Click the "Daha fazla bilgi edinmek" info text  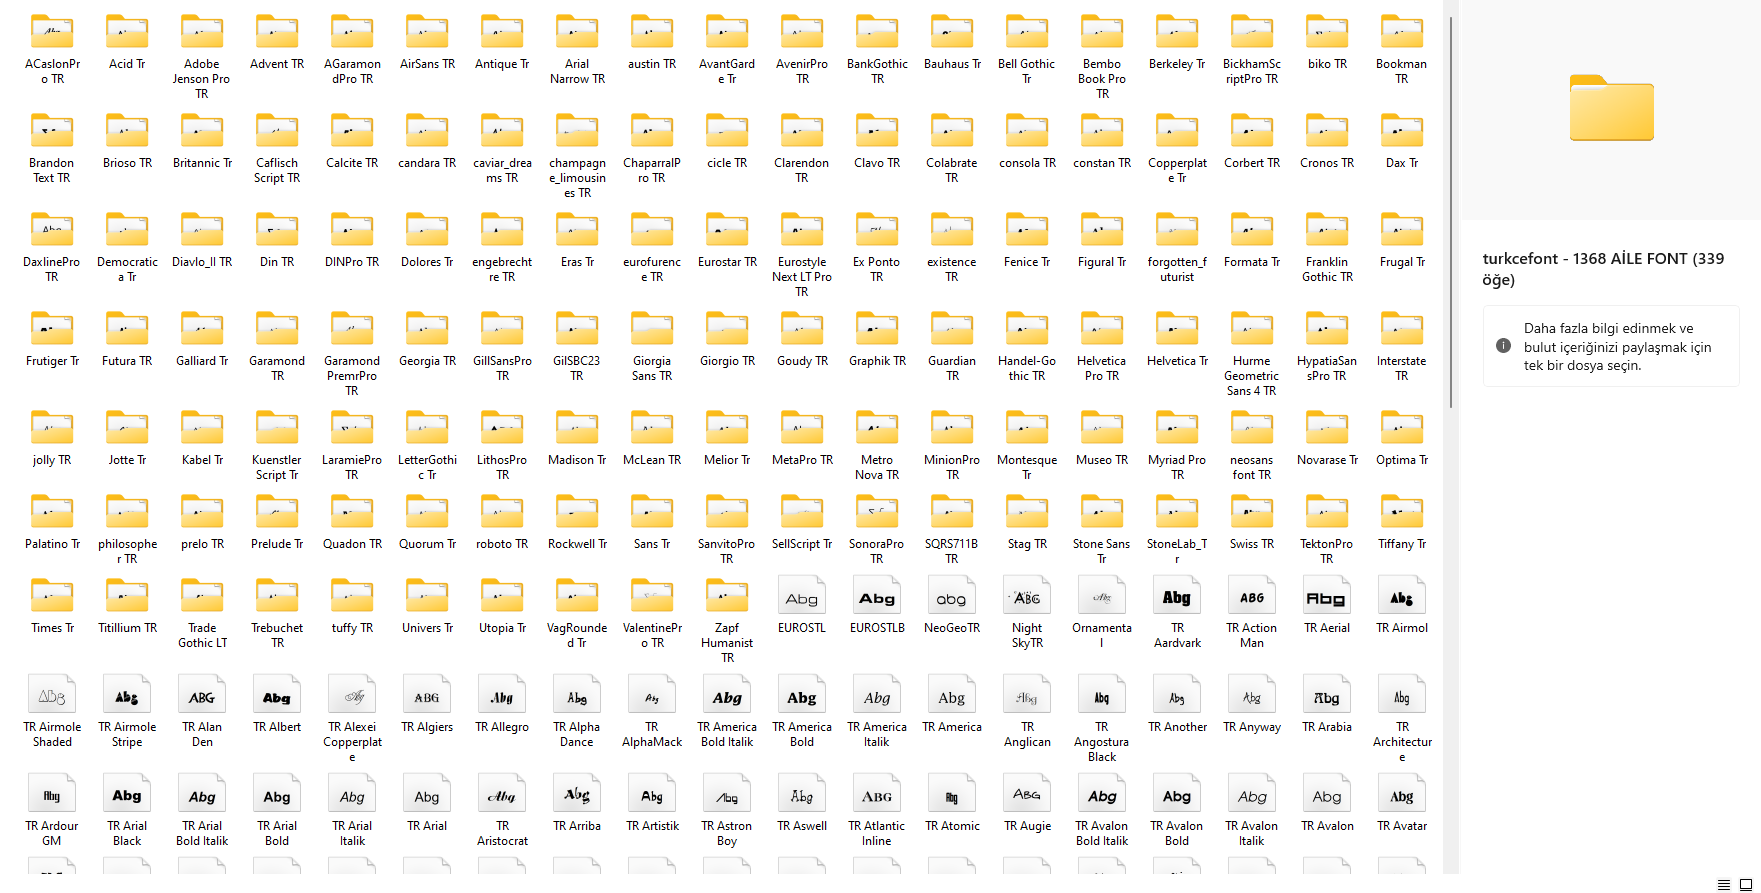click(x=1617, y=347)
